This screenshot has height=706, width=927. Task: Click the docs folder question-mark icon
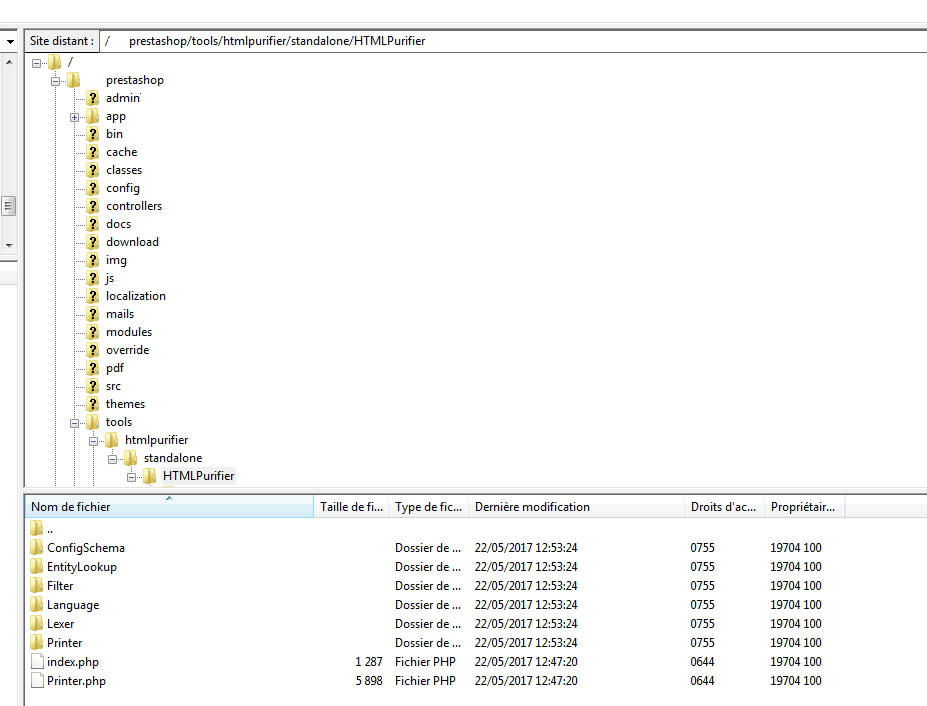93,224
